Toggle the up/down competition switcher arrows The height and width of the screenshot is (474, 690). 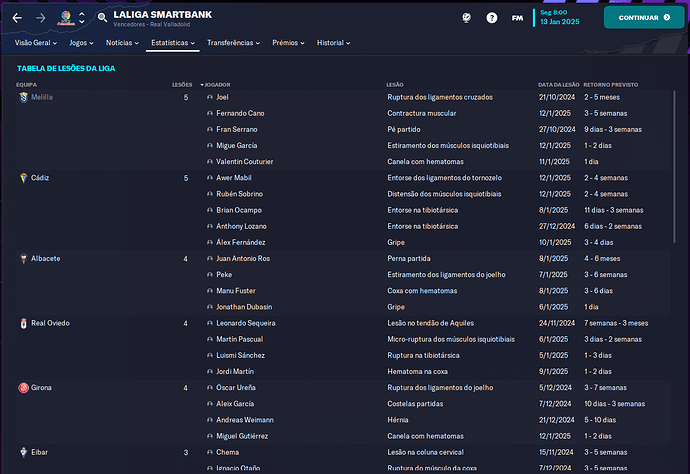pyautogui.click(x=82, y=18)
